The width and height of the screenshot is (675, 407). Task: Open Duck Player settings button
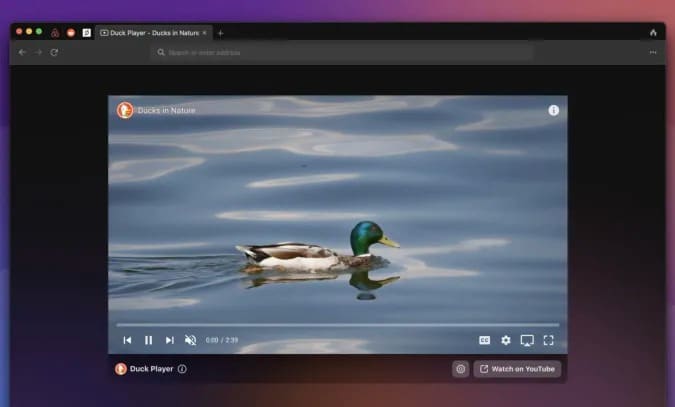pyautogui.click(x=460, y=369)
